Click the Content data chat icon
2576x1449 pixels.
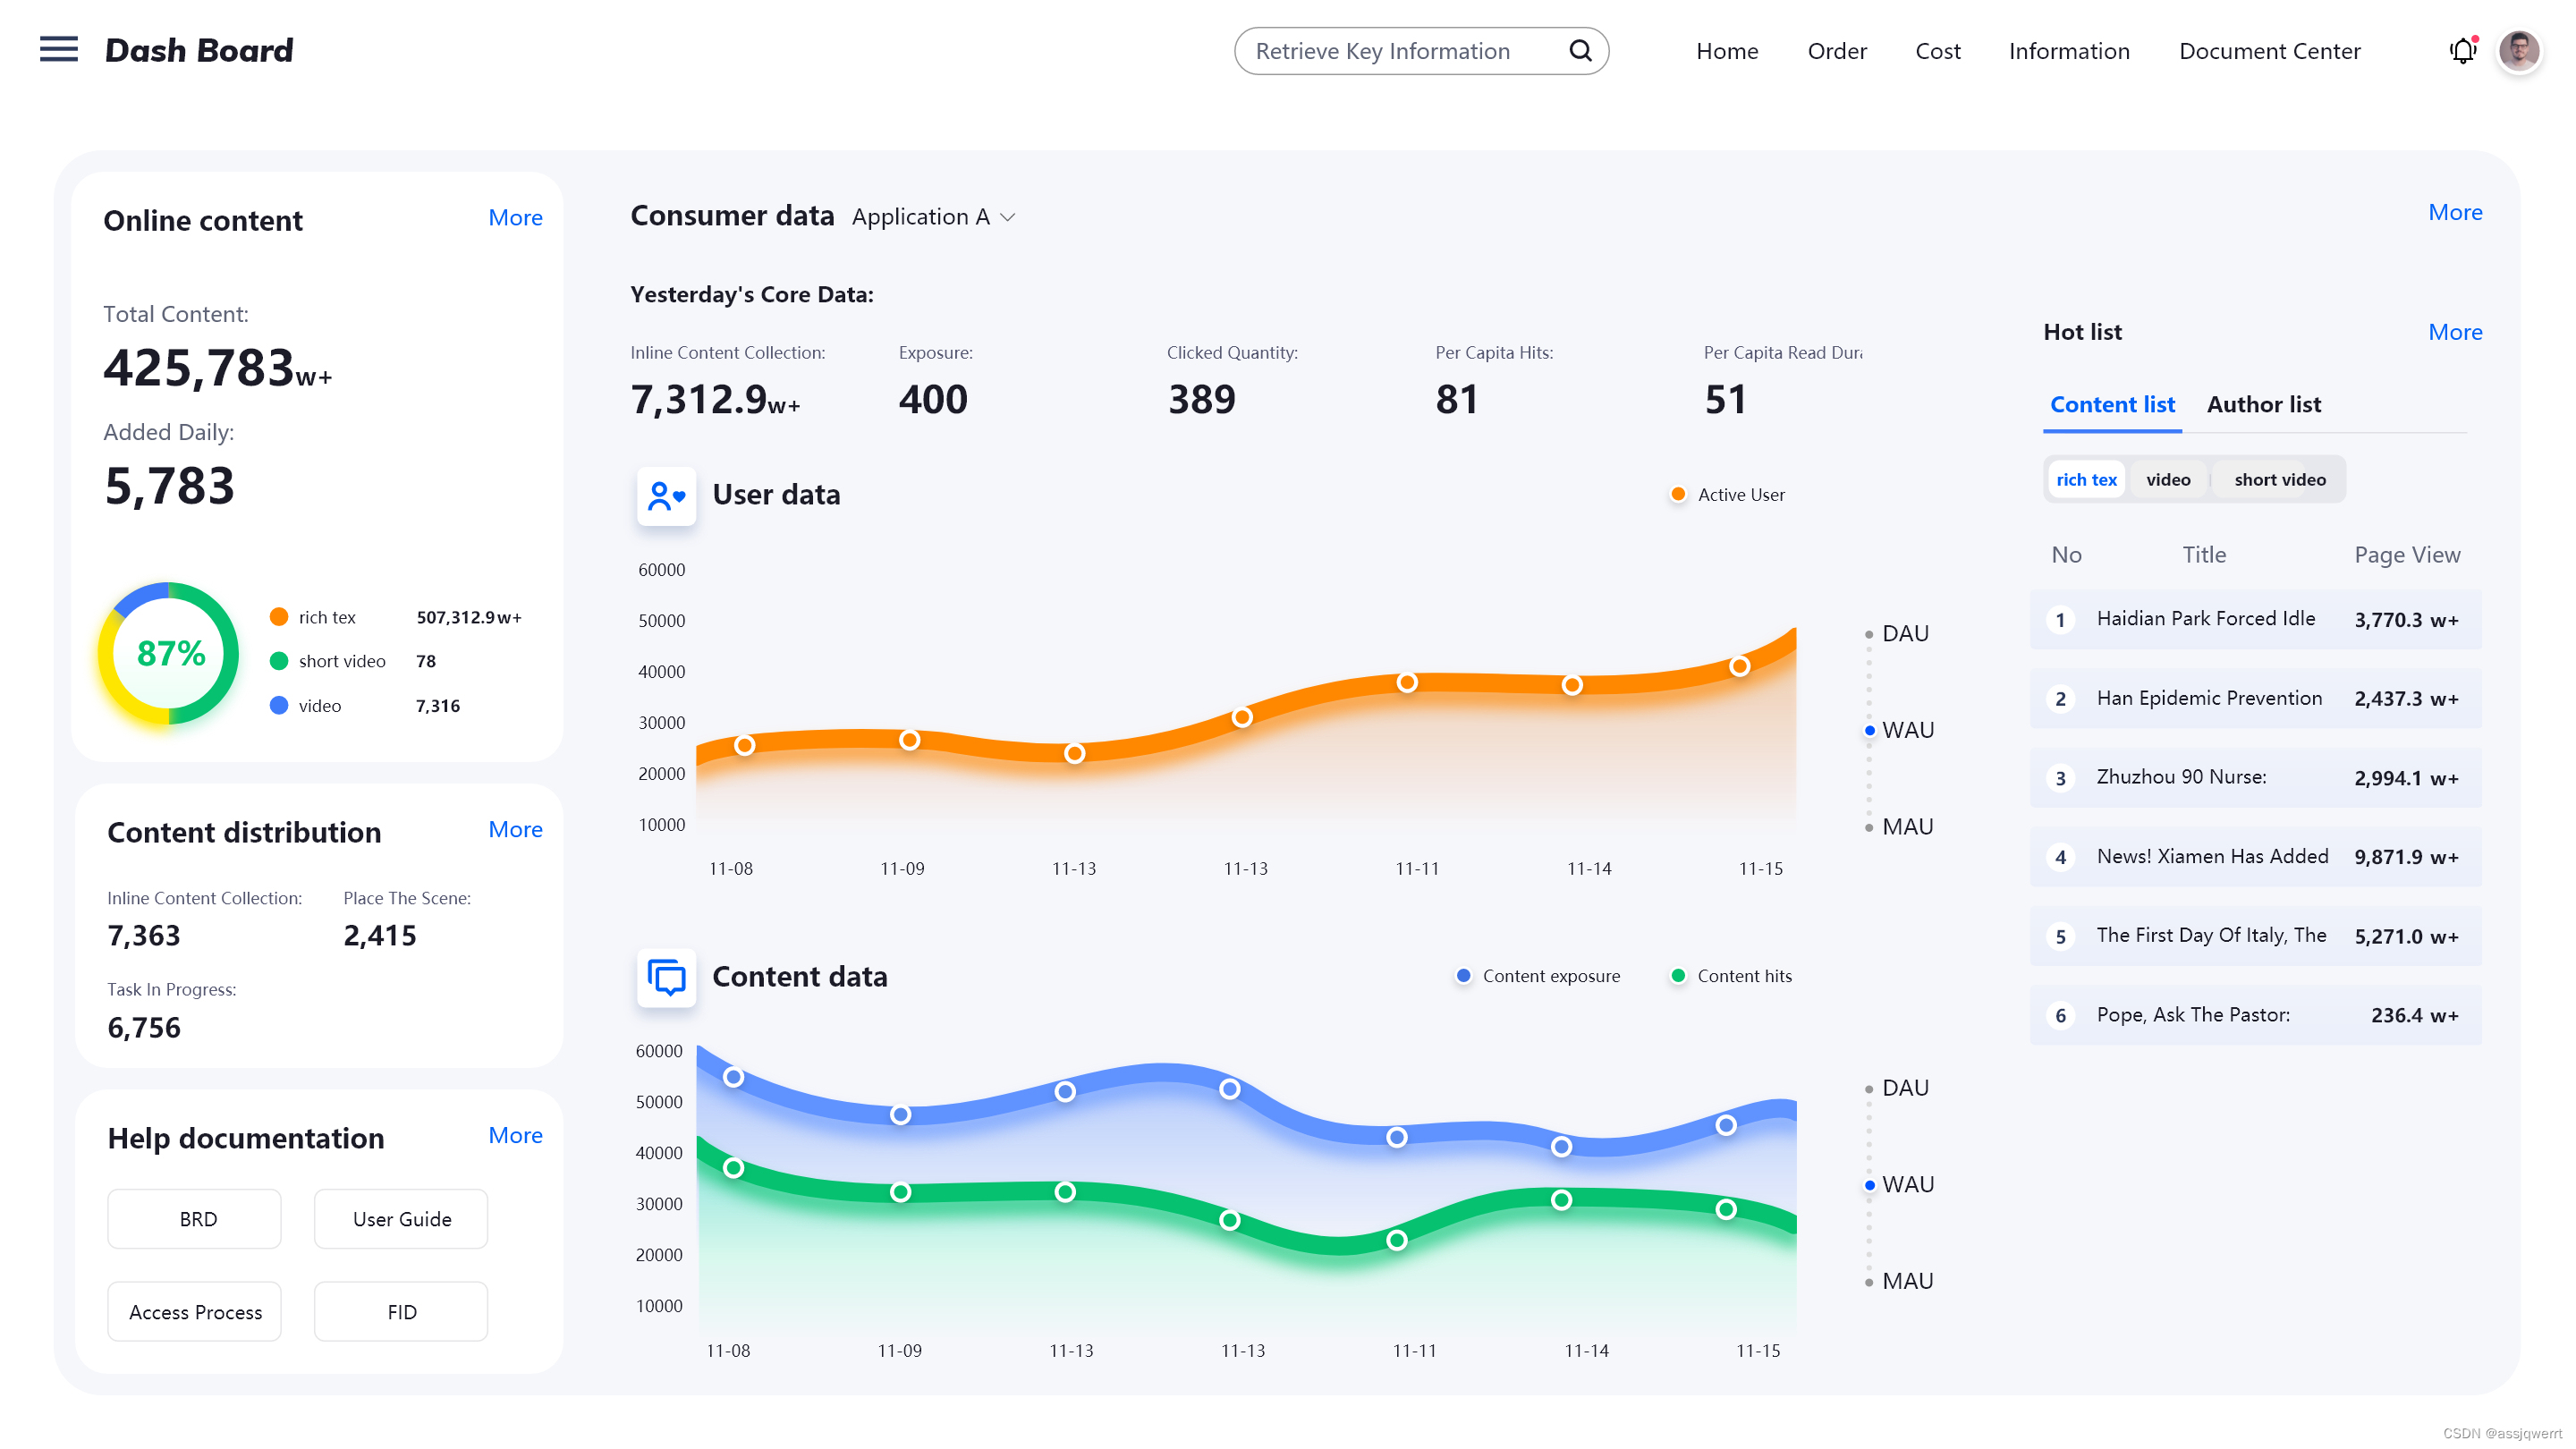[x=666, y=977]
